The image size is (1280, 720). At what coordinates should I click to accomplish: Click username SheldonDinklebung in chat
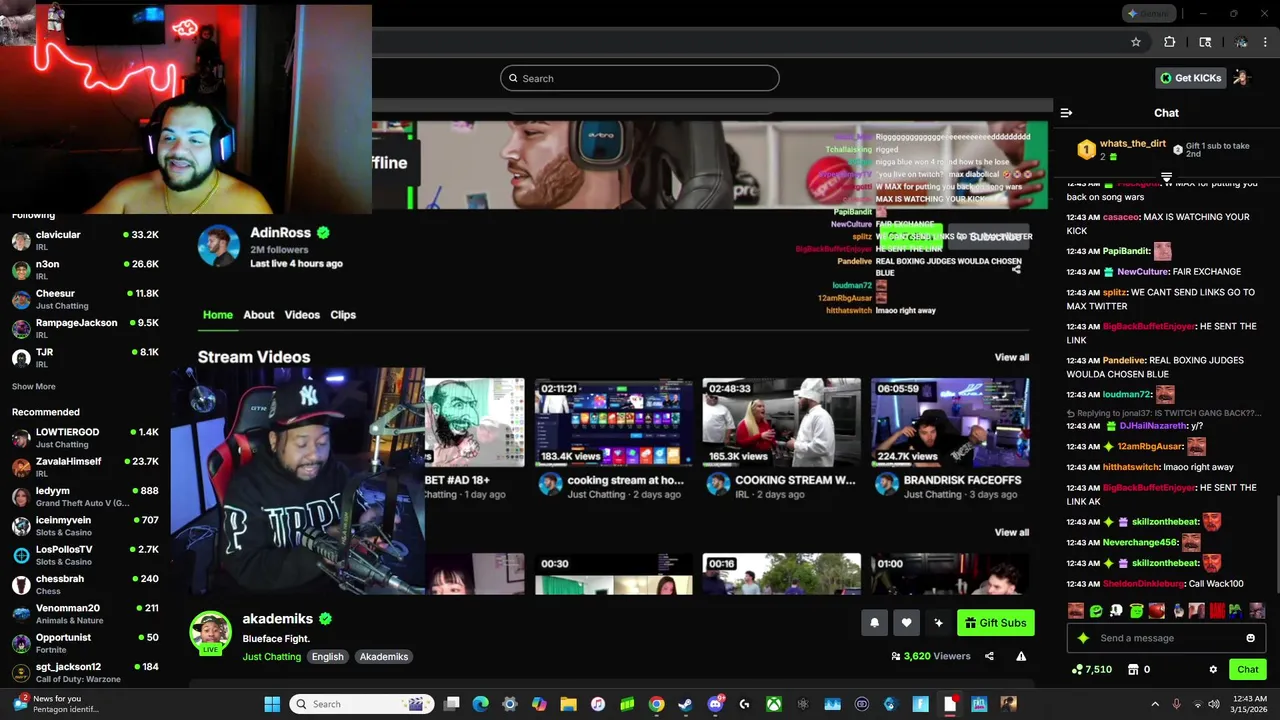(x=1143, y=584)
